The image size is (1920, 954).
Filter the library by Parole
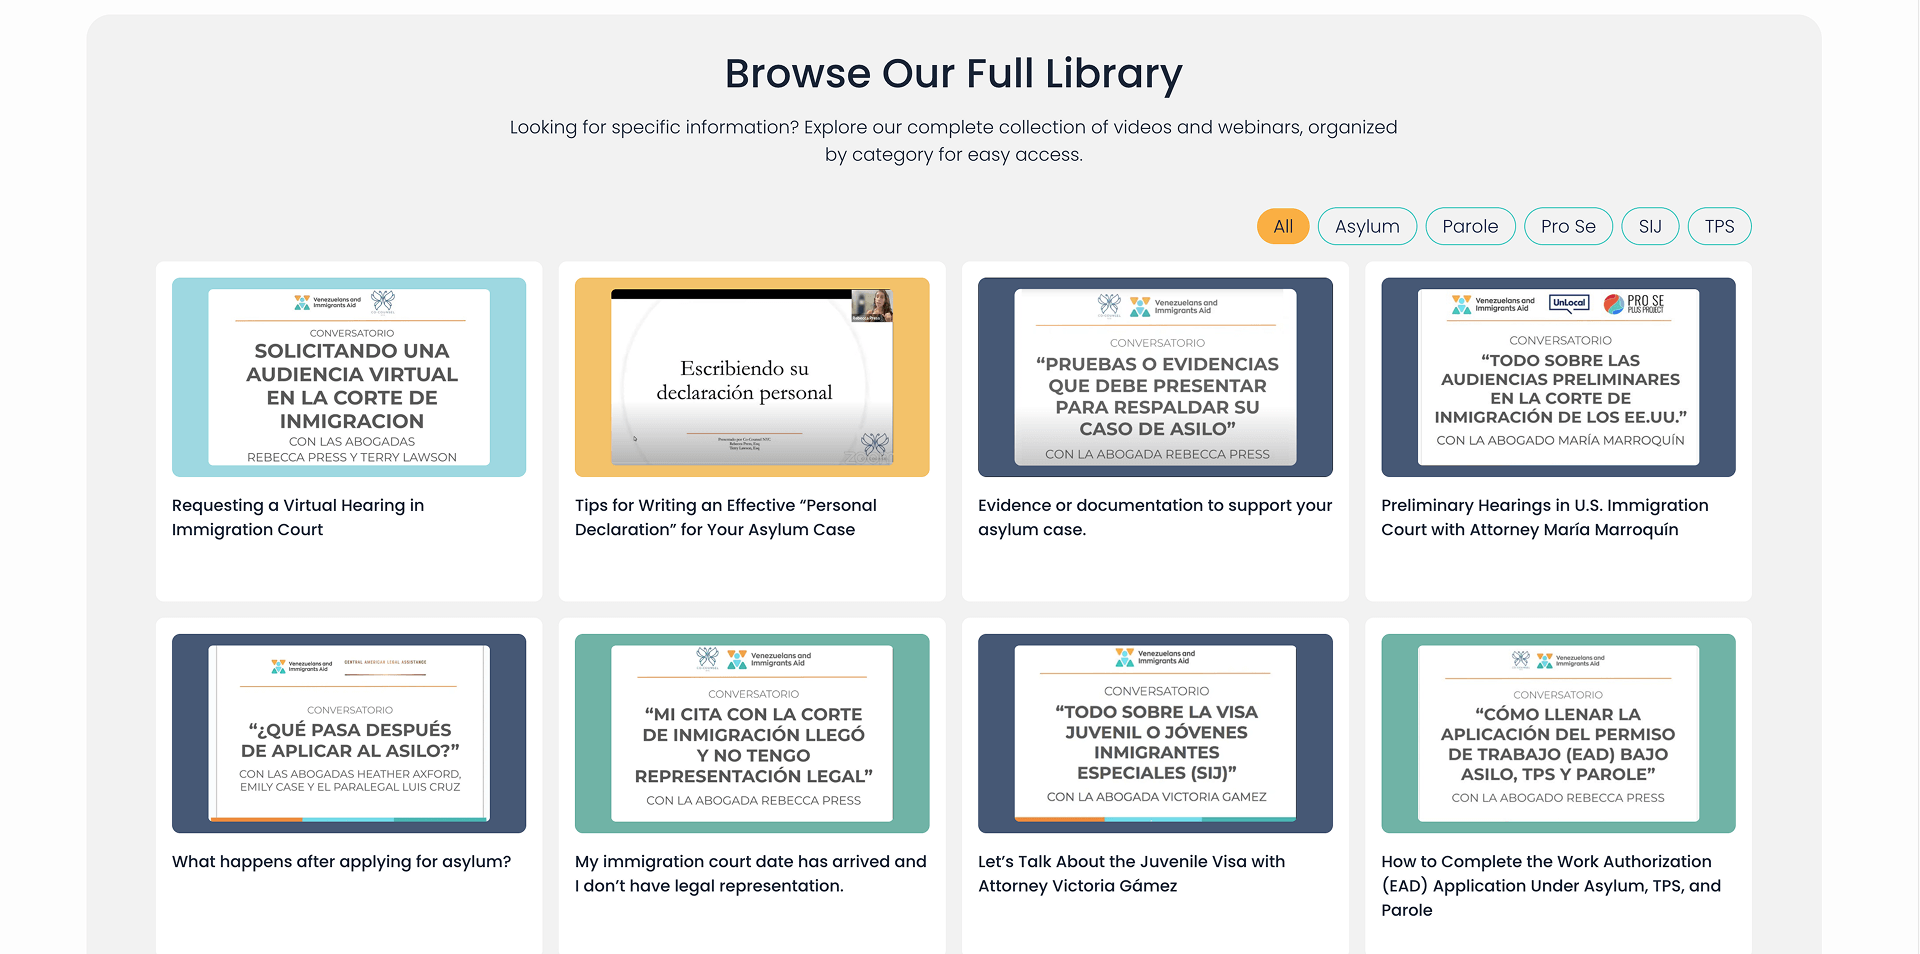tap(1470, 226)
